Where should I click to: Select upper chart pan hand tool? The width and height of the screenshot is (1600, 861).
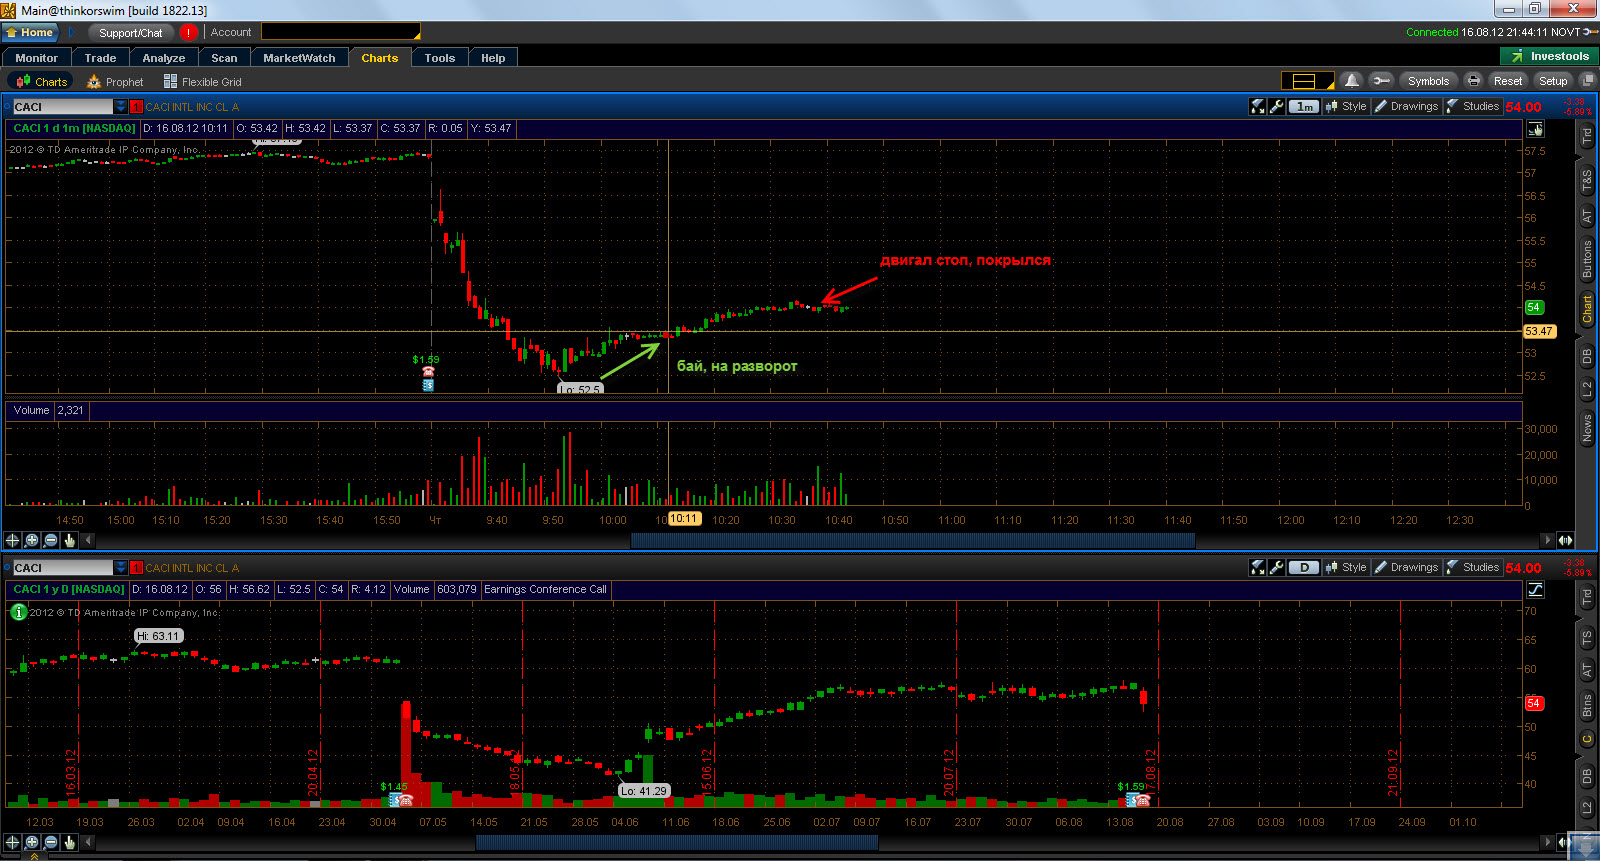pos(69,540)
